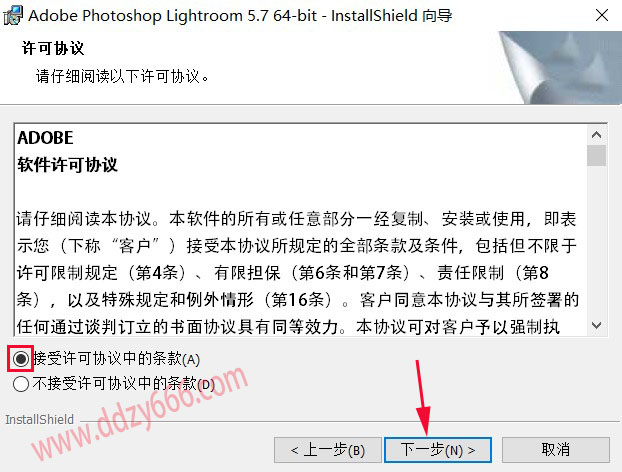Viewport: 622px width, 472px height.
Task: Click the ADOBE heading in license text
Action: 45,138
